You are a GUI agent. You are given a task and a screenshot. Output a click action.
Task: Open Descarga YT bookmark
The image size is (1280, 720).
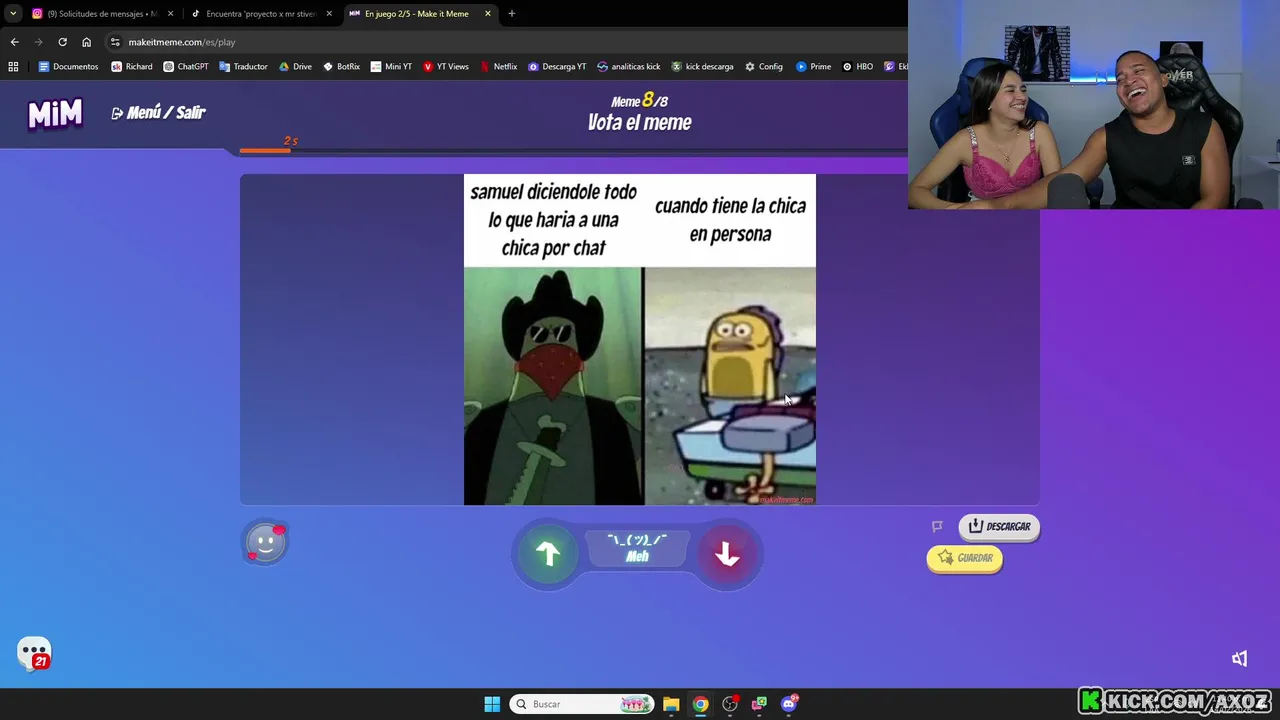[x=557, y=67]
